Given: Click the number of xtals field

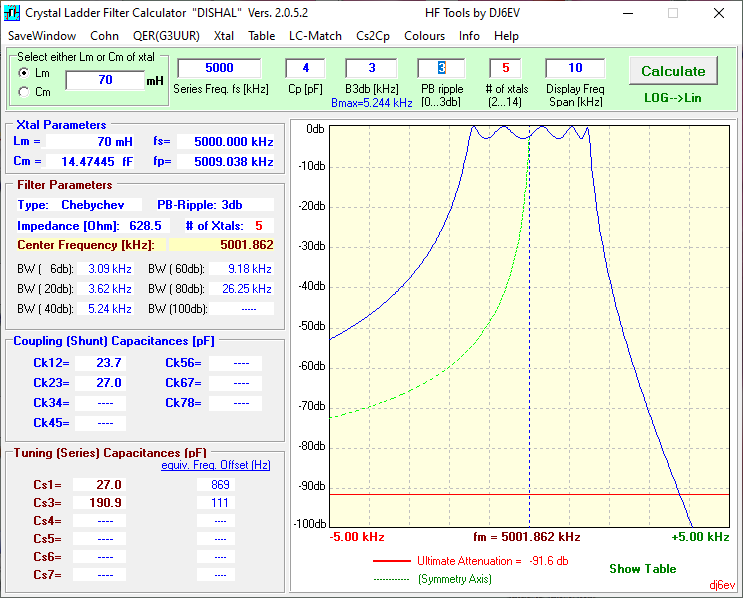Looking at the screenshot, I should 505,68.
